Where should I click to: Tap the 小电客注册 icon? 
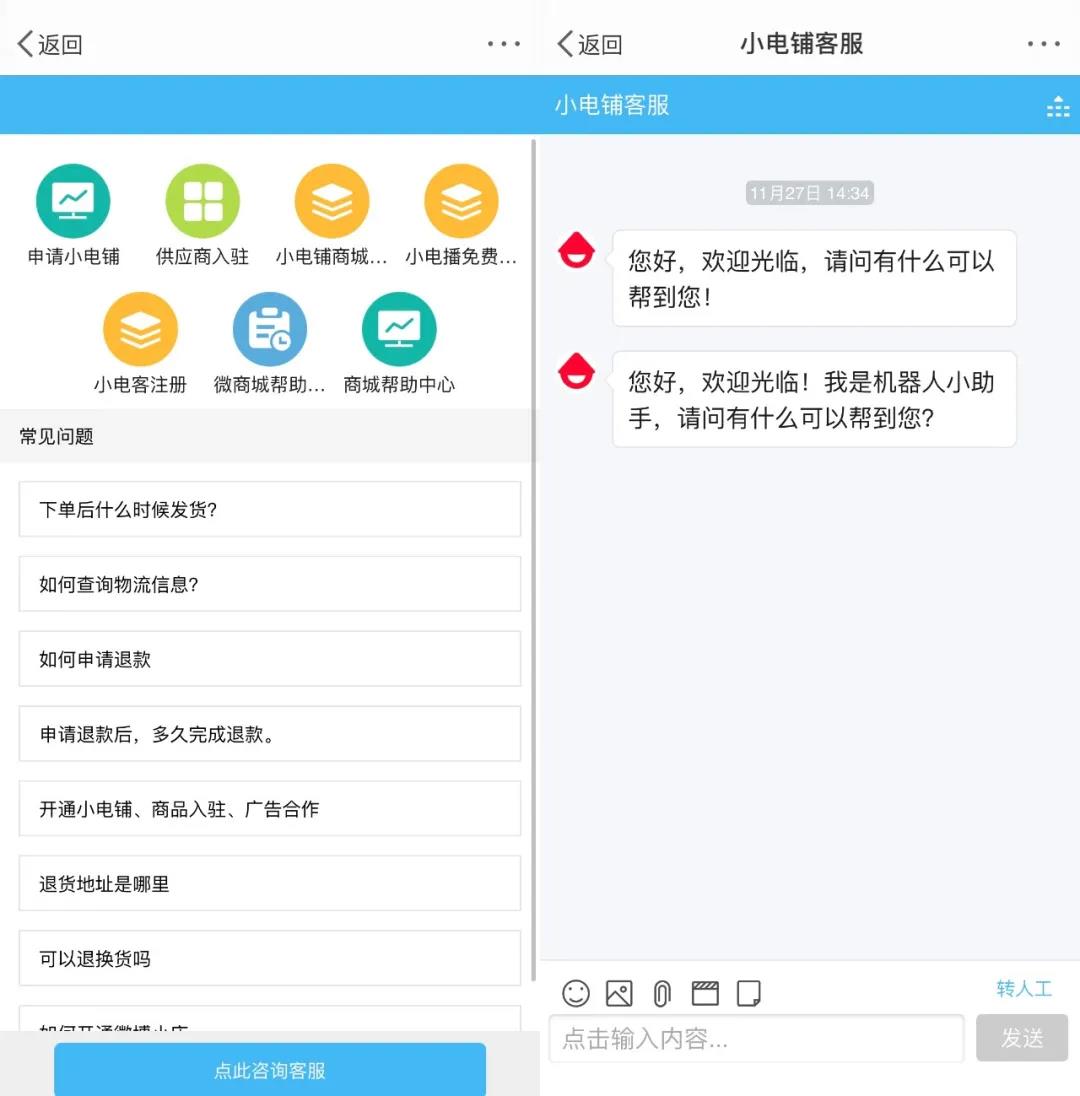(x=140, y=329)
